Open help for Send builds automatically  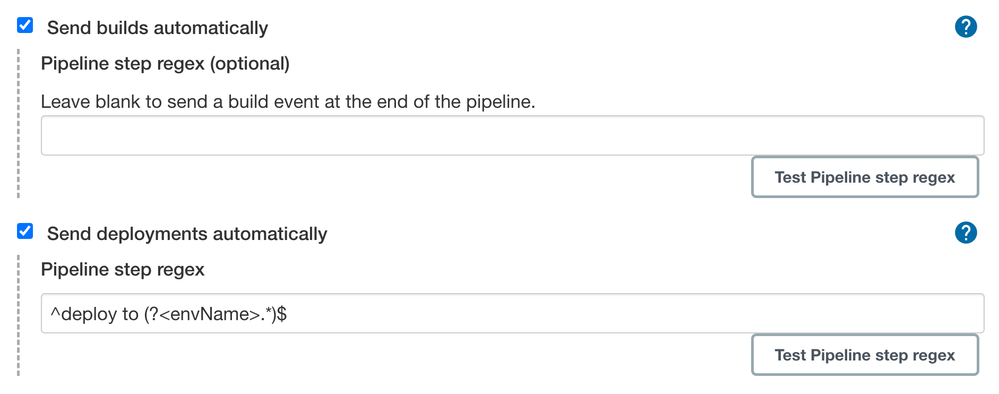pyautogui.click(x=966, y=27)
